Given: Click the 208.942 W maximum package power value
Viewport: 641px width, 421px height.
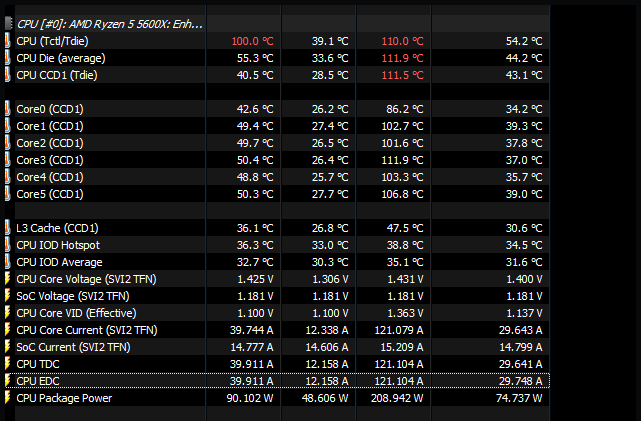Looking at the screenshot, I should [397, 398].
